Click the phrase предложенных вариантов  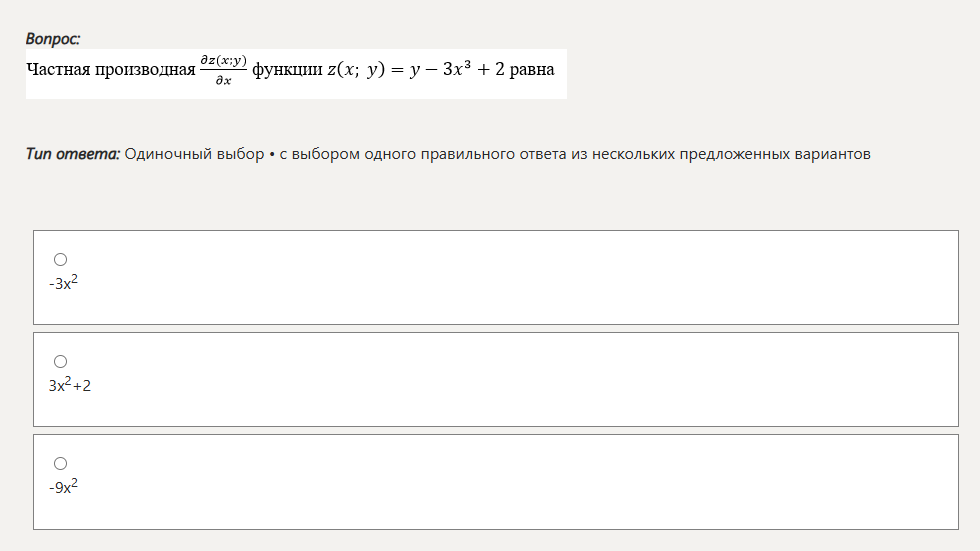click(775, 154)
